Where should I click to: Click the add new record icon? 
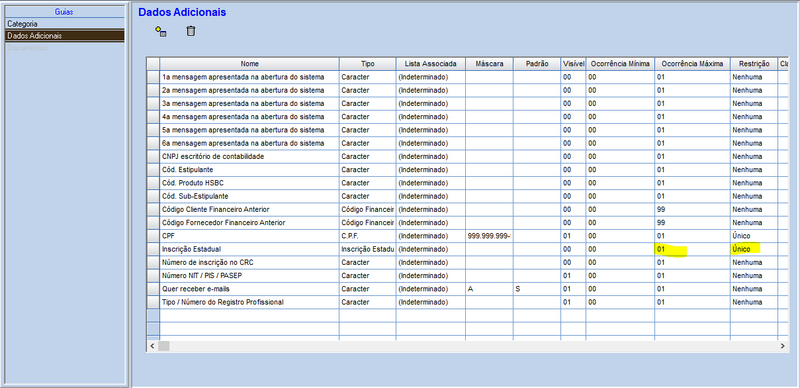(161, 32)
